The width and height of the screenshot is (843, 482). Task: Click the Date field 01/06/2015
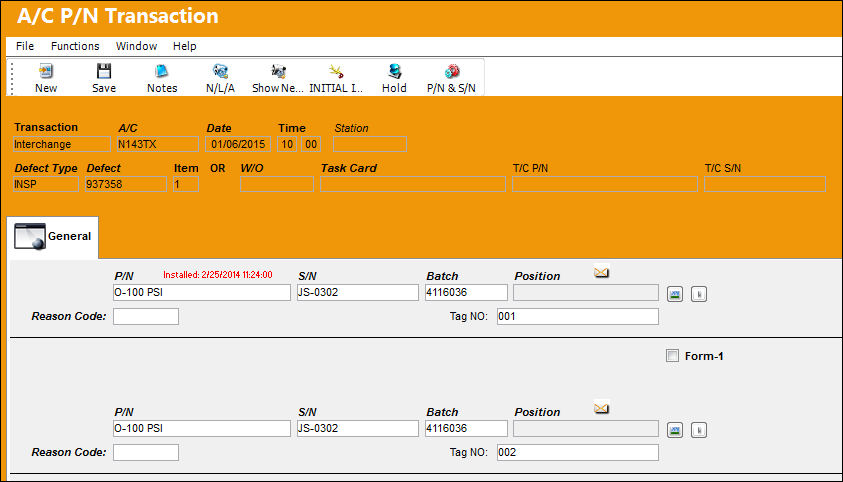(x=238, y=144)
